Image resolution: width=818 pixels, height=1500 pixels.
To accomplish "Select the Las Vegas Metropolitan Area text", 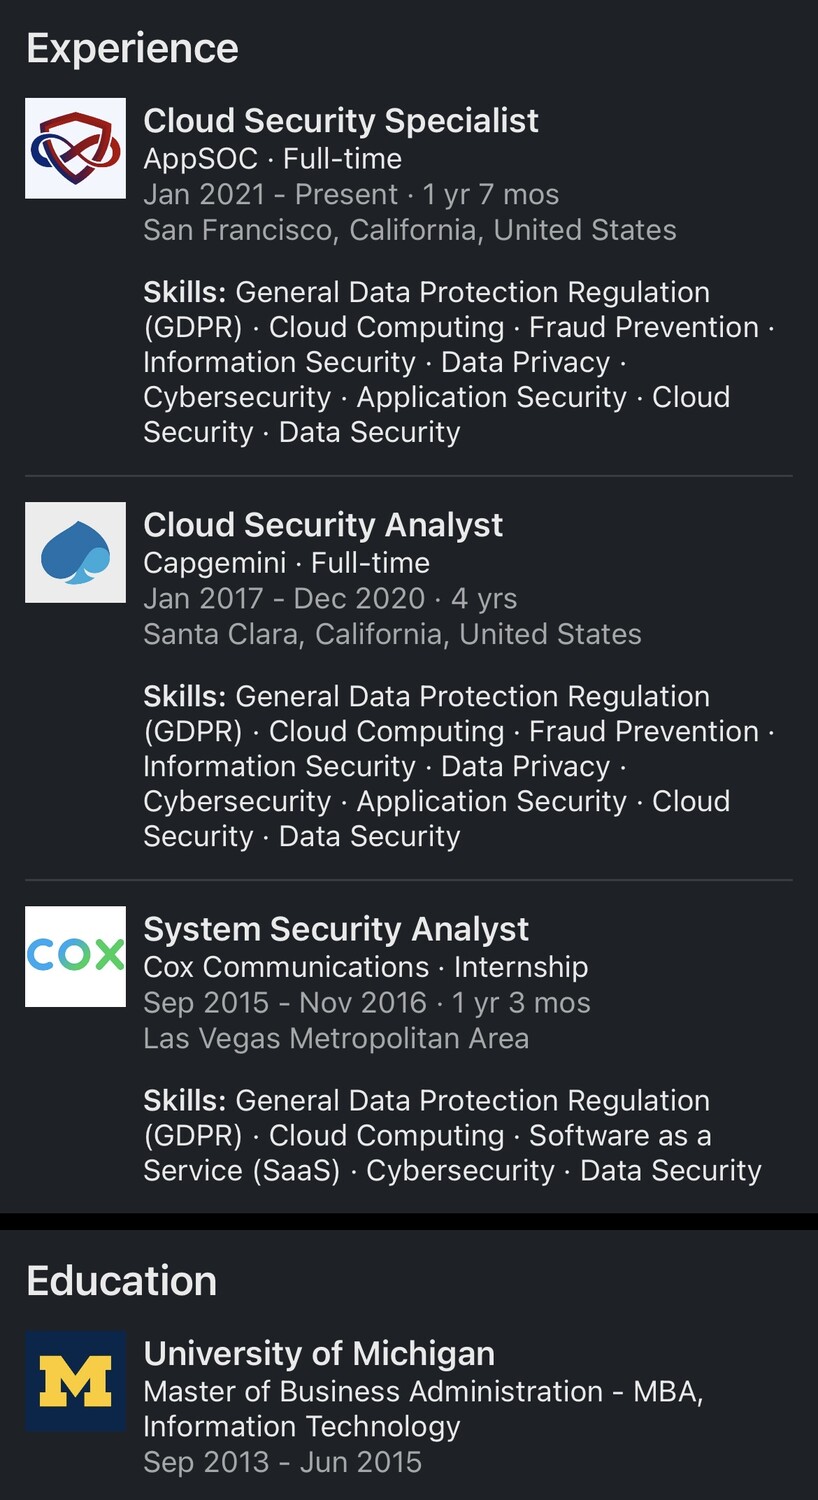I will coord(335,1038).
